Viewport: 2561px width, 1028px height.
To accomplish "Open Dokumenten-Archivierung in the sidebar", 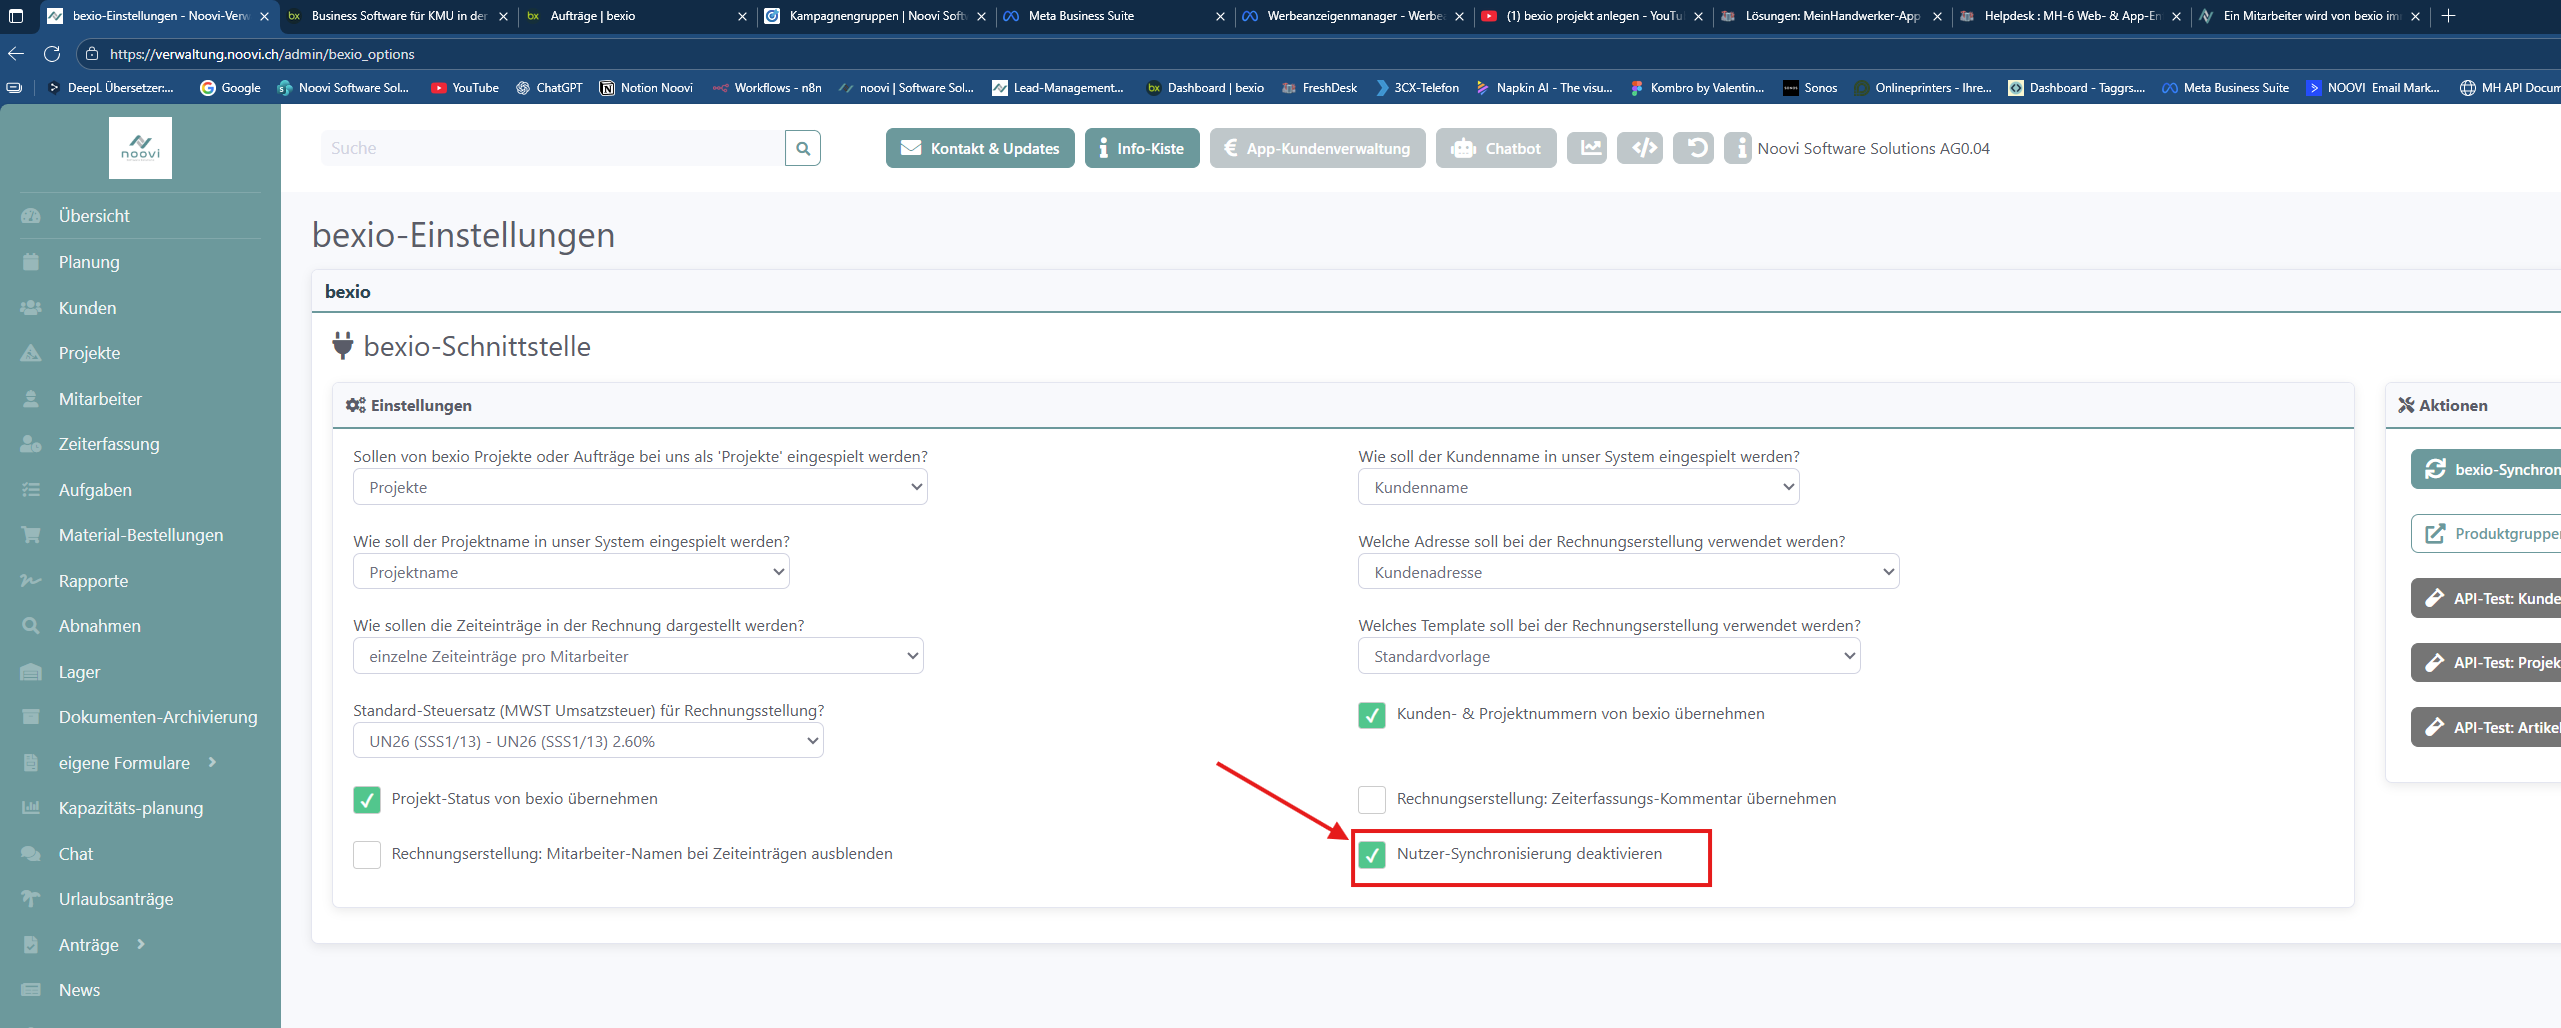I will click(157, 717).
